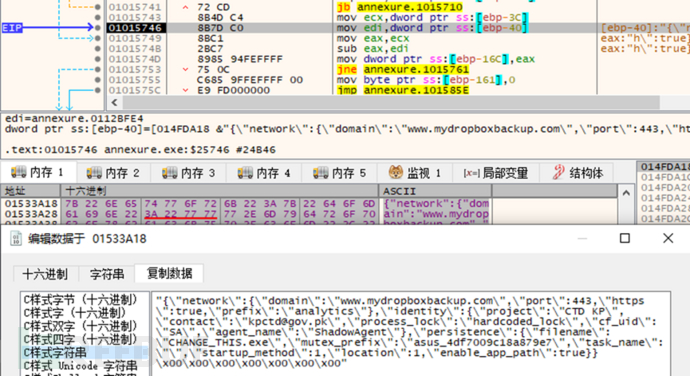Click the 内存 5 tab memory icon

point(321,172)
